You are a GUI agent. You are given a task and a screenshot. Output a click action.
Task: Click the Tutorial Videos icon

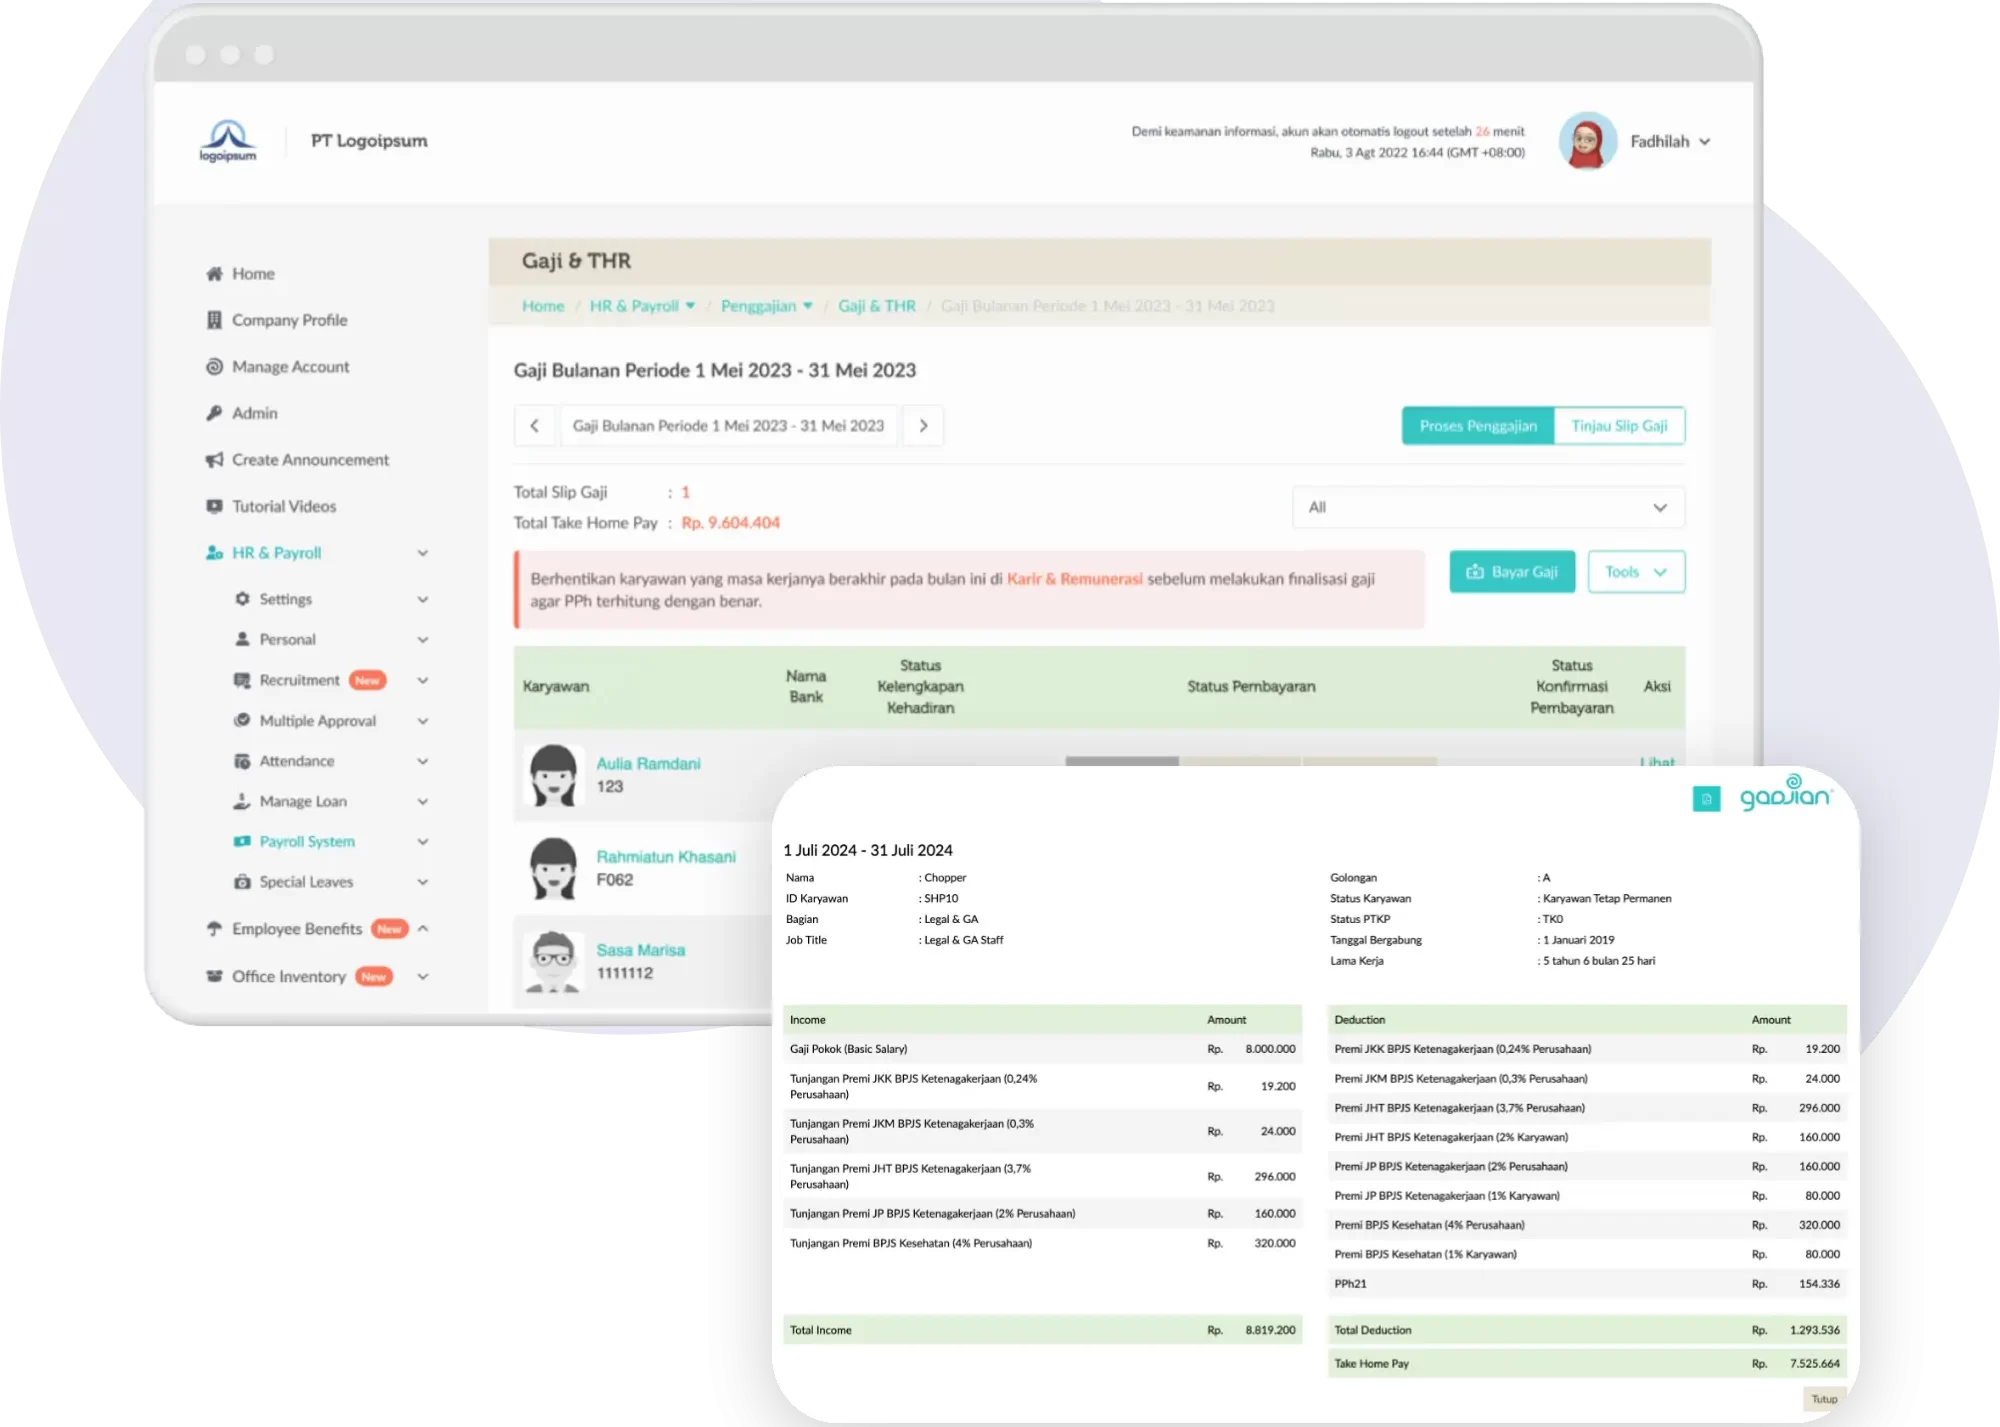click(214, 506)
